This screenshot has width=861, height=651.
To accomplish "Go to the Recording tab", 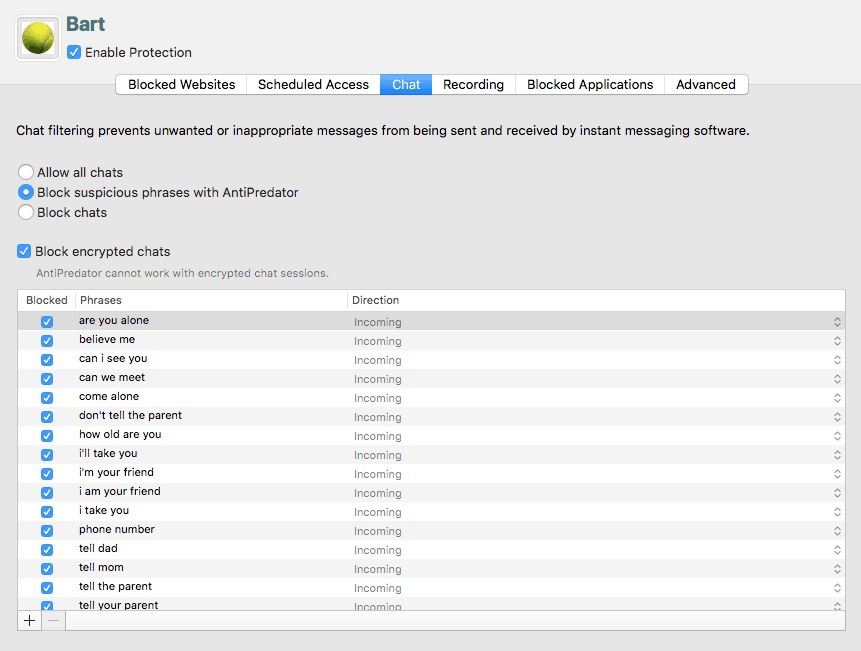I will [473, 85].
